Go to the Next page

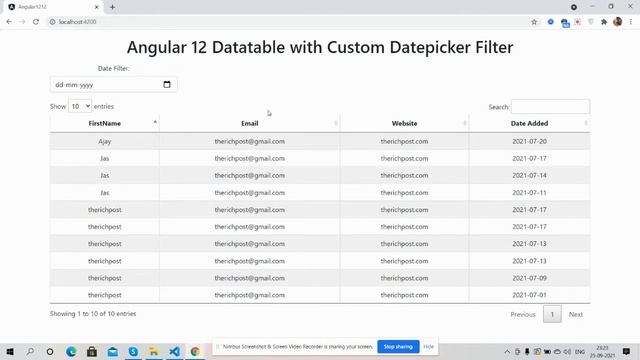(576, 314)
